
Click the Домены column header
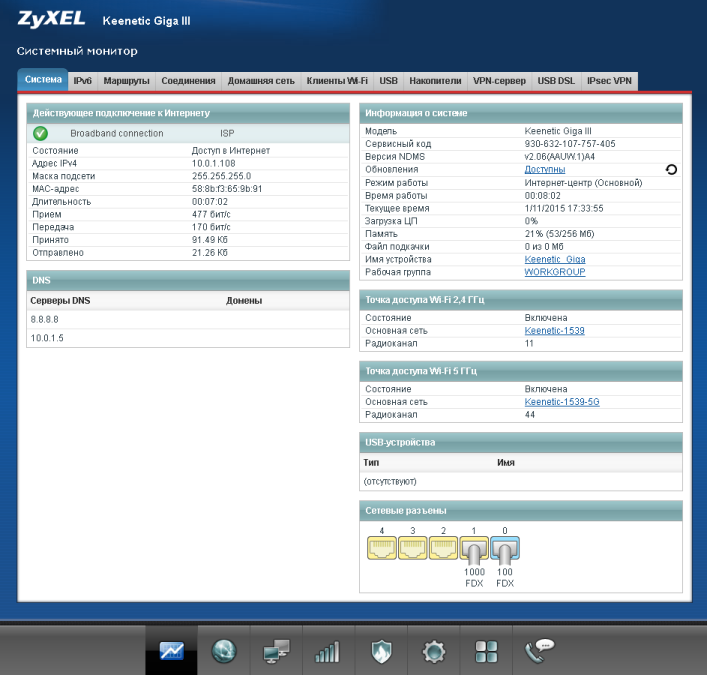click(244, 301)
